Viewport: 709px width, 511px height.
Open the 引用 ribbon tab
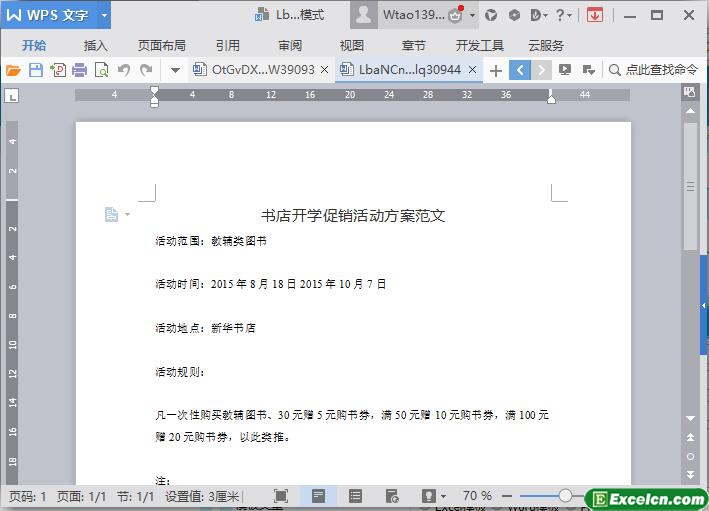tap(227, 45)
